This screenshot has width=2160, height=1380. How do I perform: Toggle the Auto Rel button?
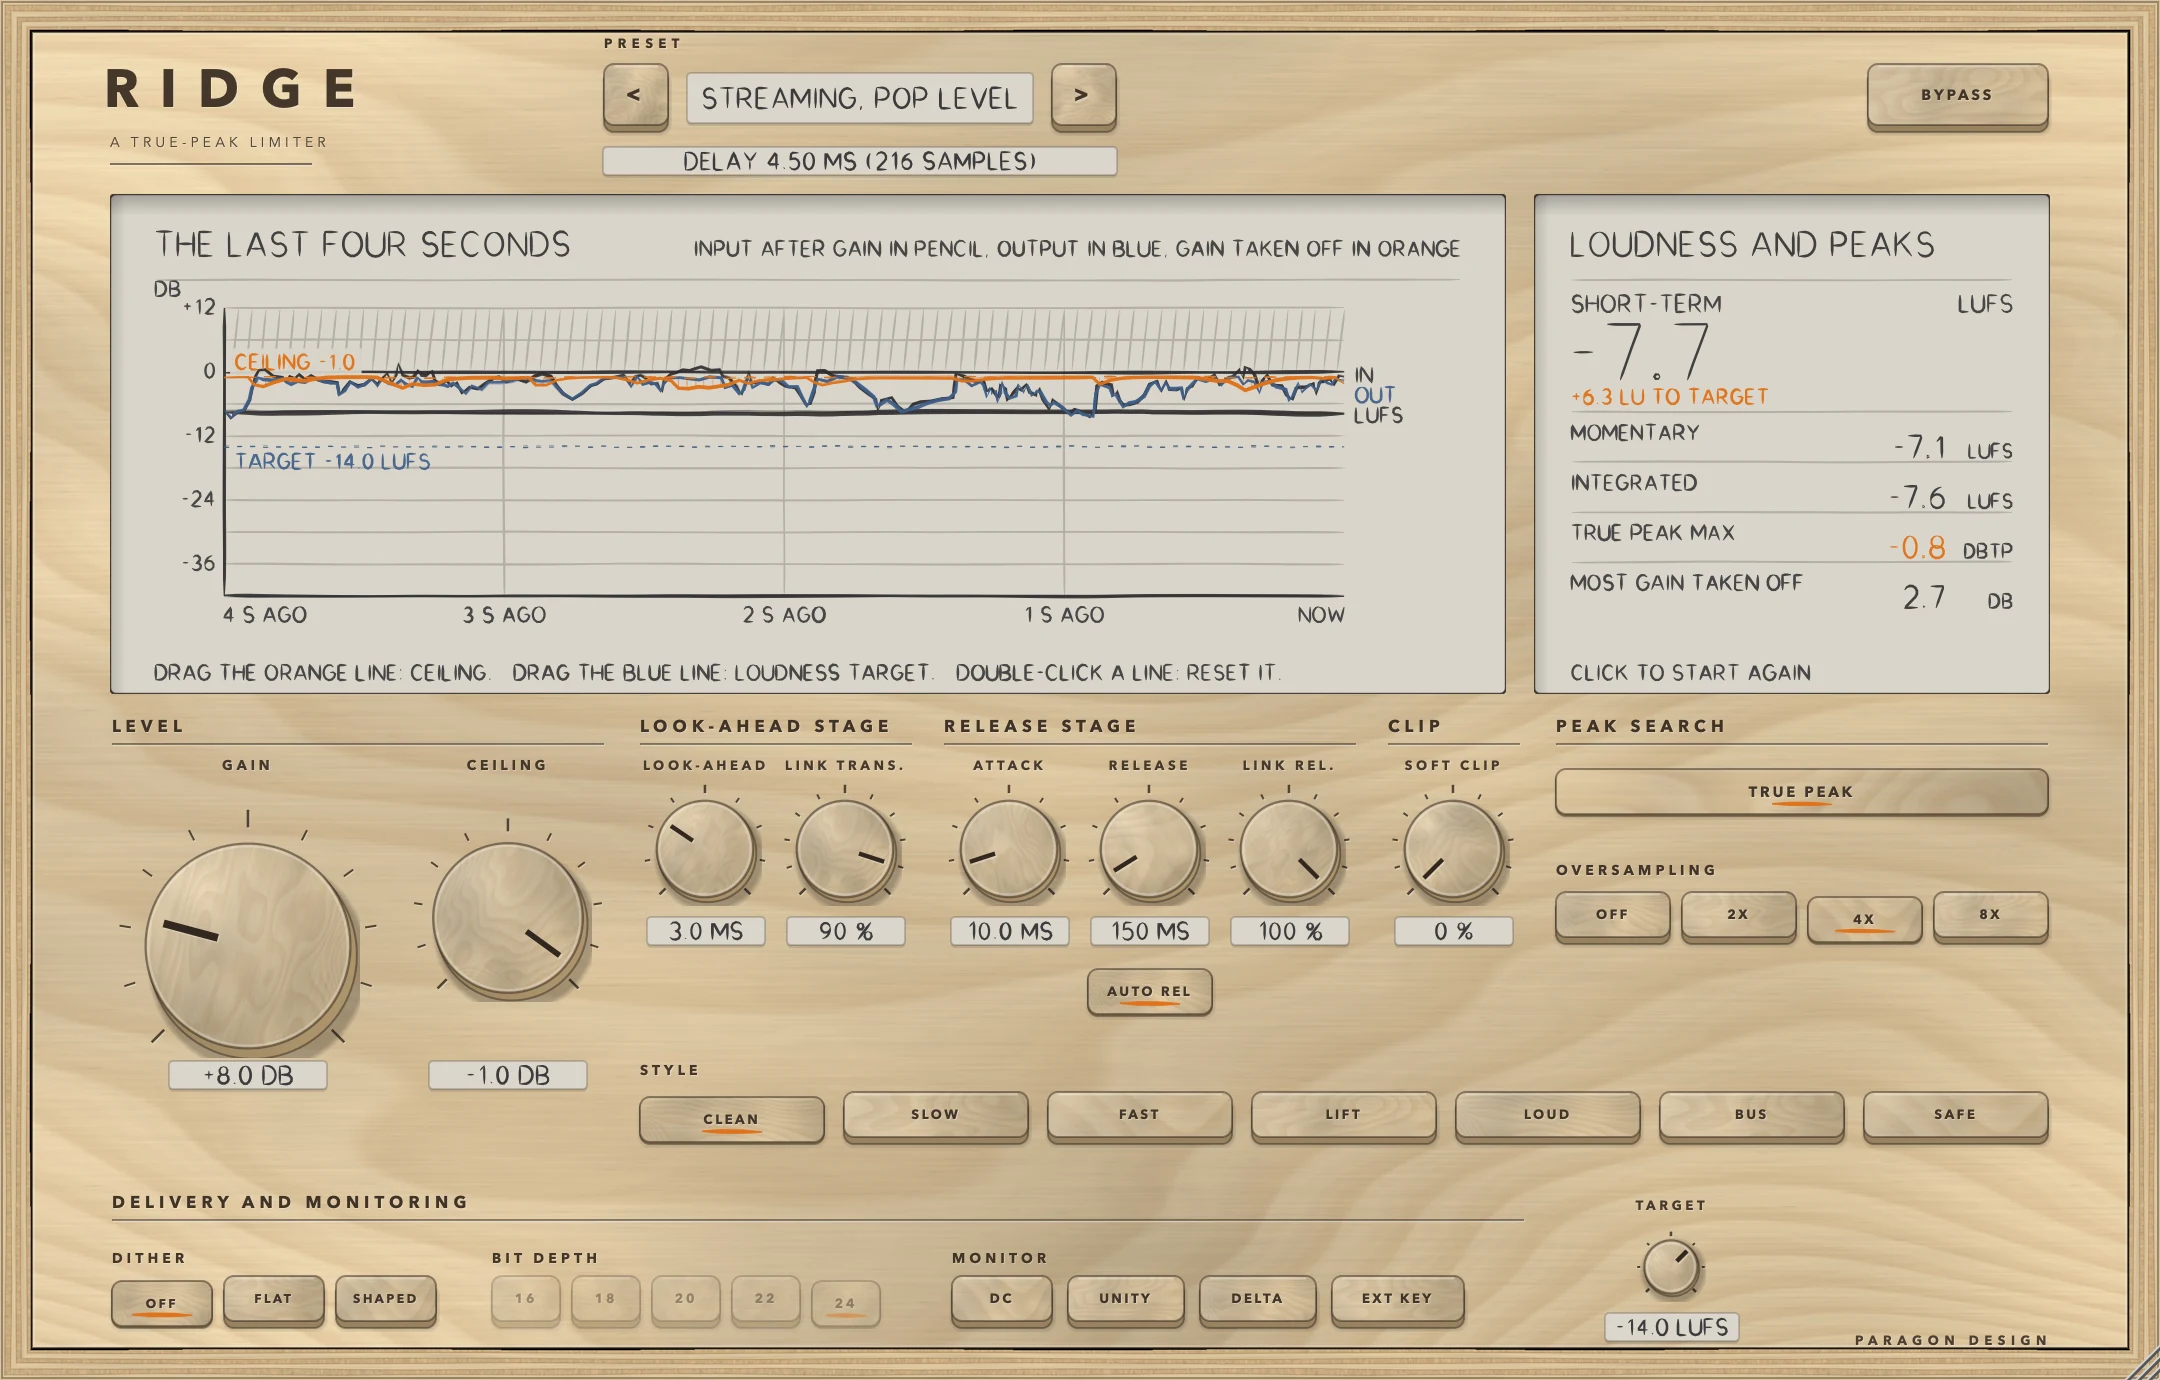click(1149, 992)
